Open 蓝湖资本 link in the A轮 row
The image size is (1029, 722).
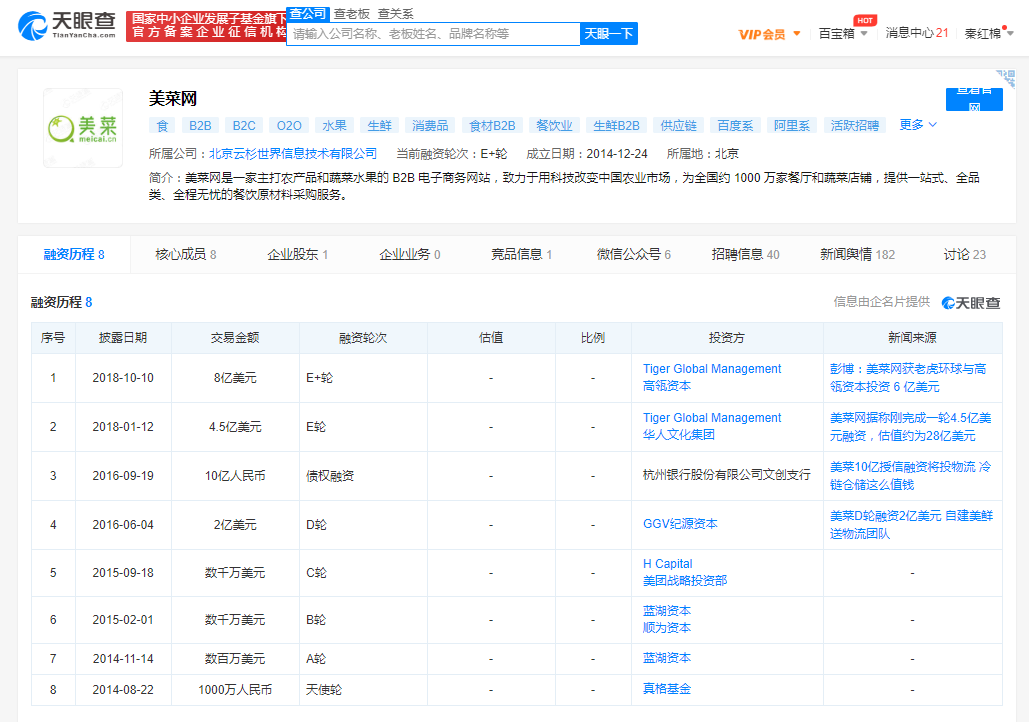pyautogui.click(x=667, y=658)
